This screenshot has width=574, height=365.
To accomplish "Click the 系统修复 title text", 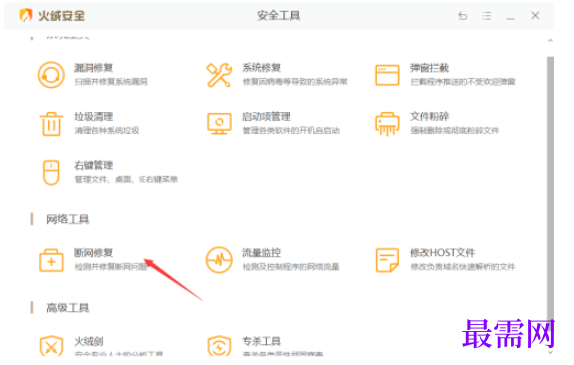I will coord(261,68).
